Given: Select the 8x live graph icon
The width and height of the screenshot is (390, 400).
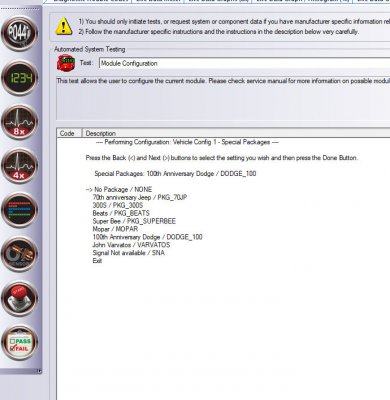Looking at the screenshot, I should (19, 122).
